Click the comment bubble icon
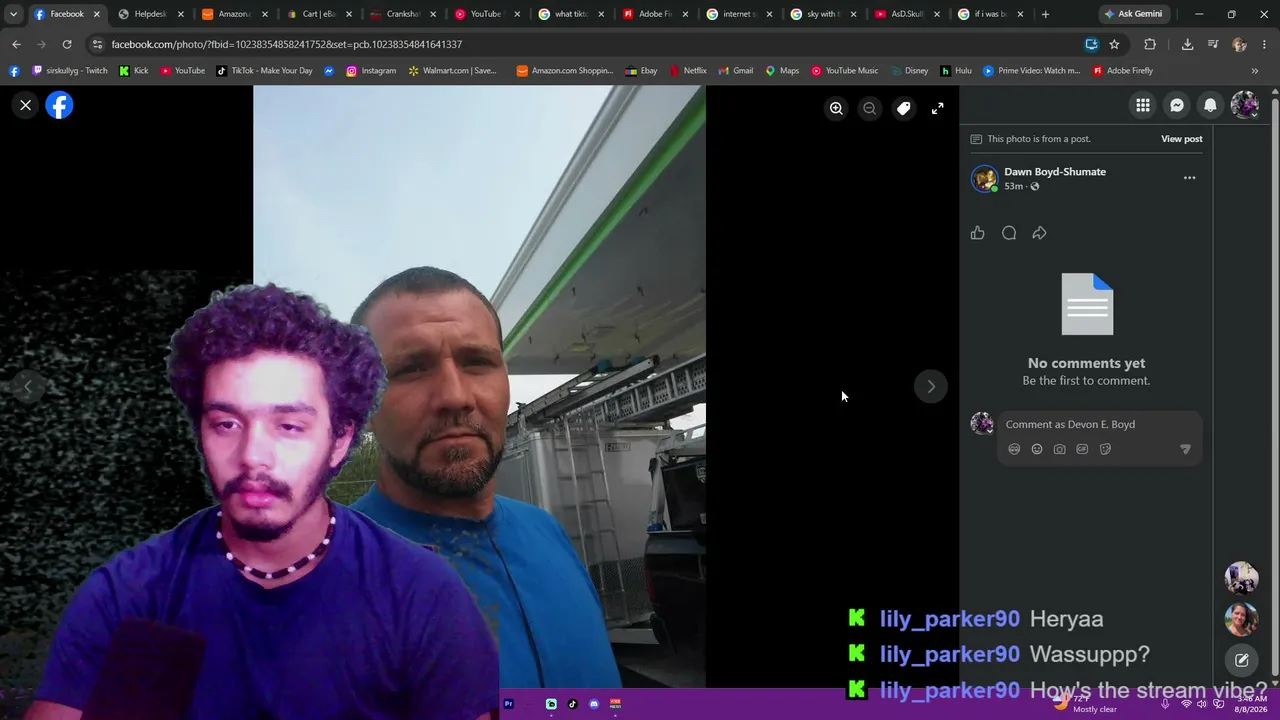 1009,233
